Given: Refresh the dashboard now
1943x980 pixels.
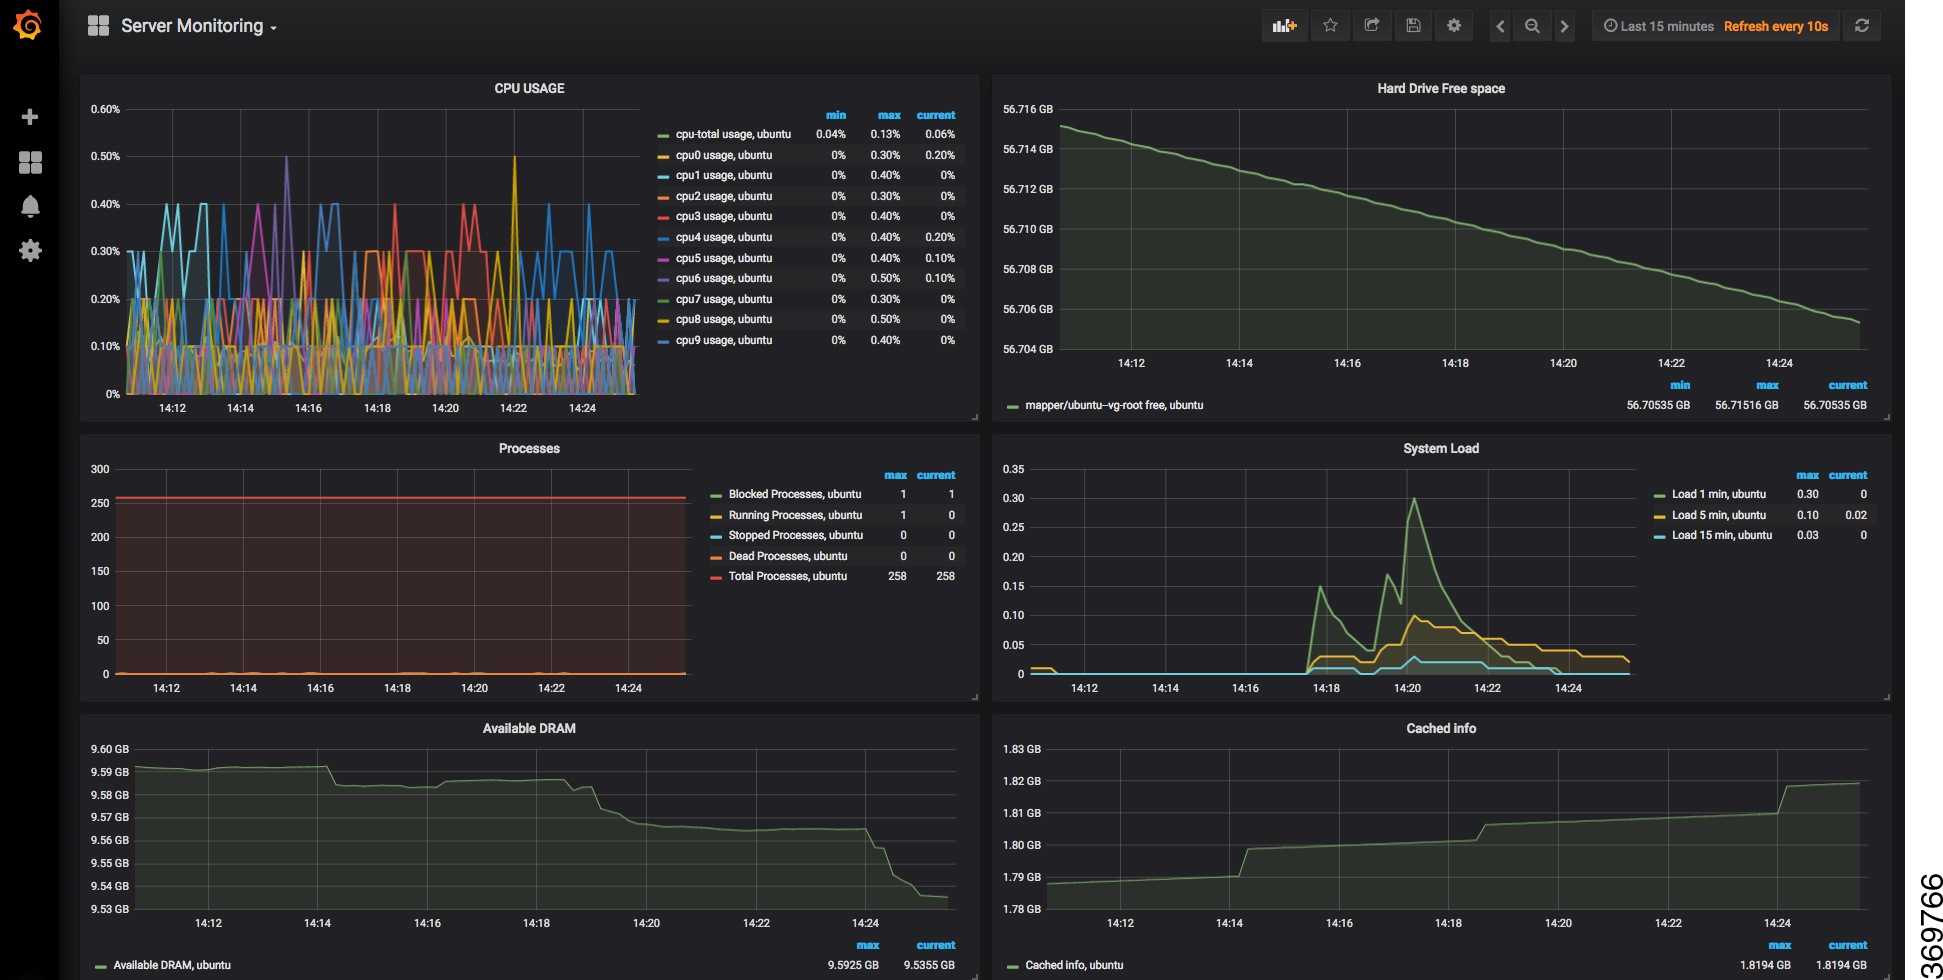Looking at the screenshot, I should (1862, 26).
